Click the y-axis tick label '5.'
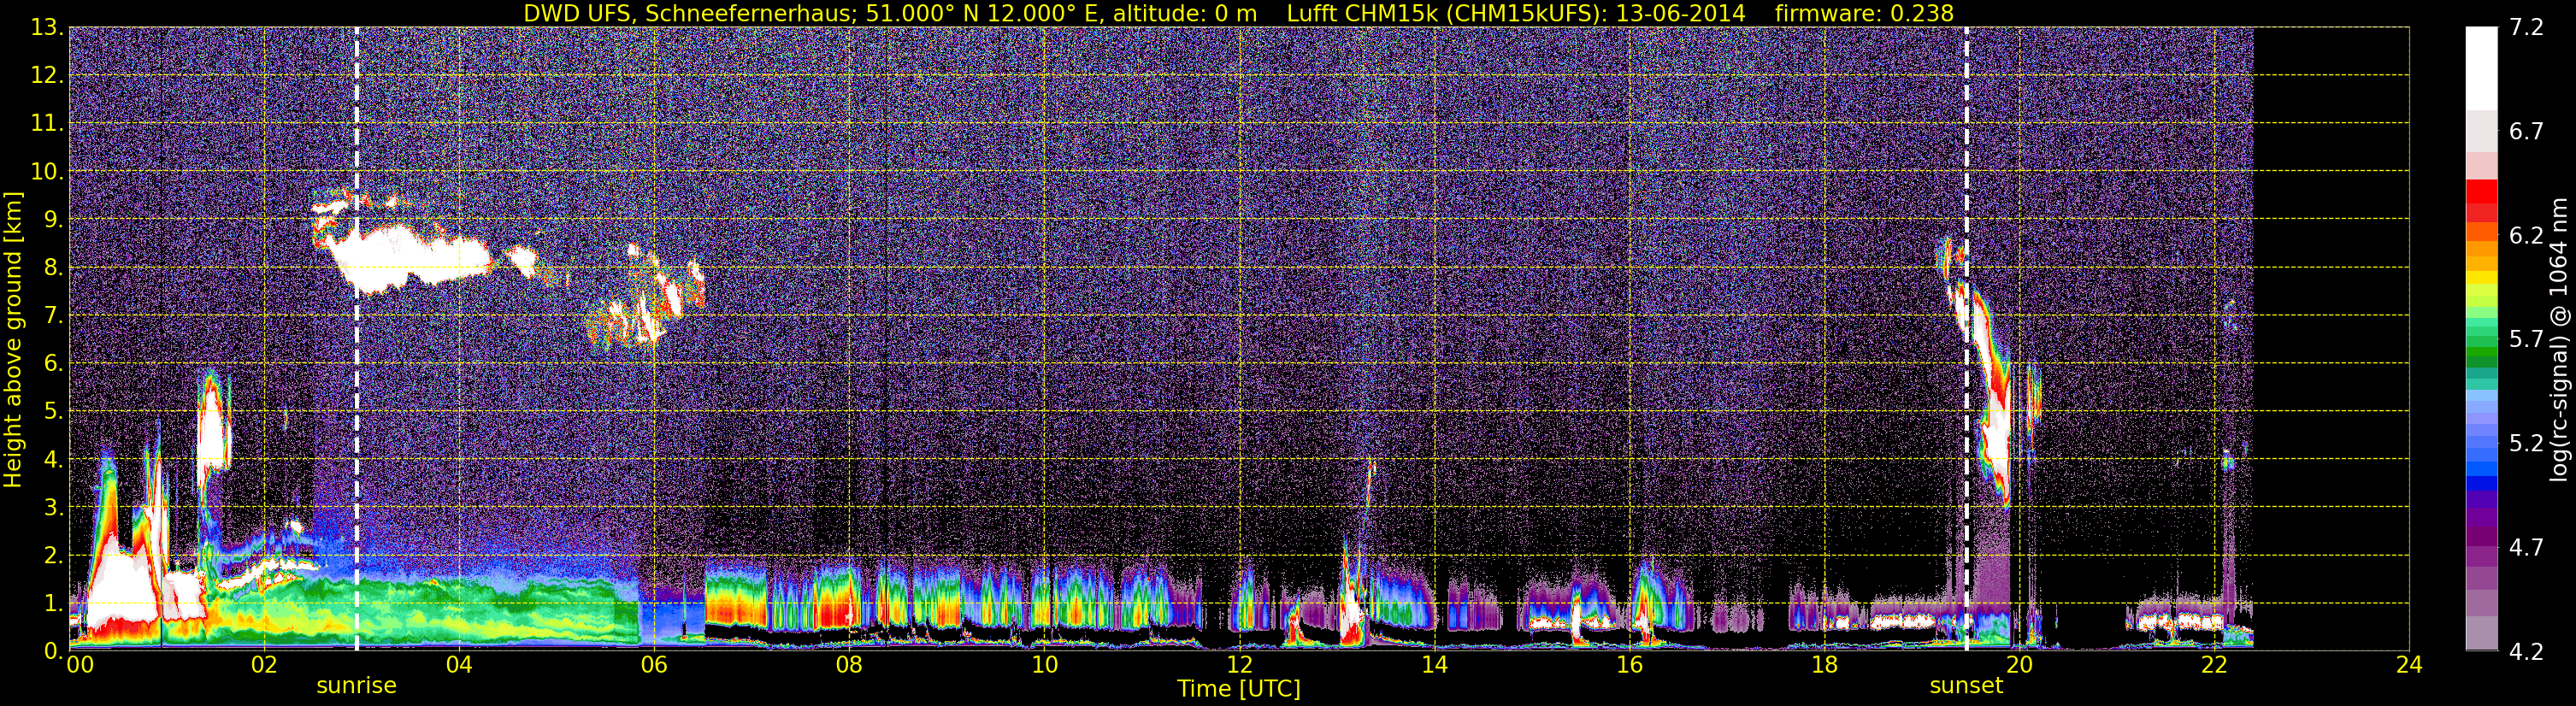The image size is (2576, 706). tap(53, 412)
